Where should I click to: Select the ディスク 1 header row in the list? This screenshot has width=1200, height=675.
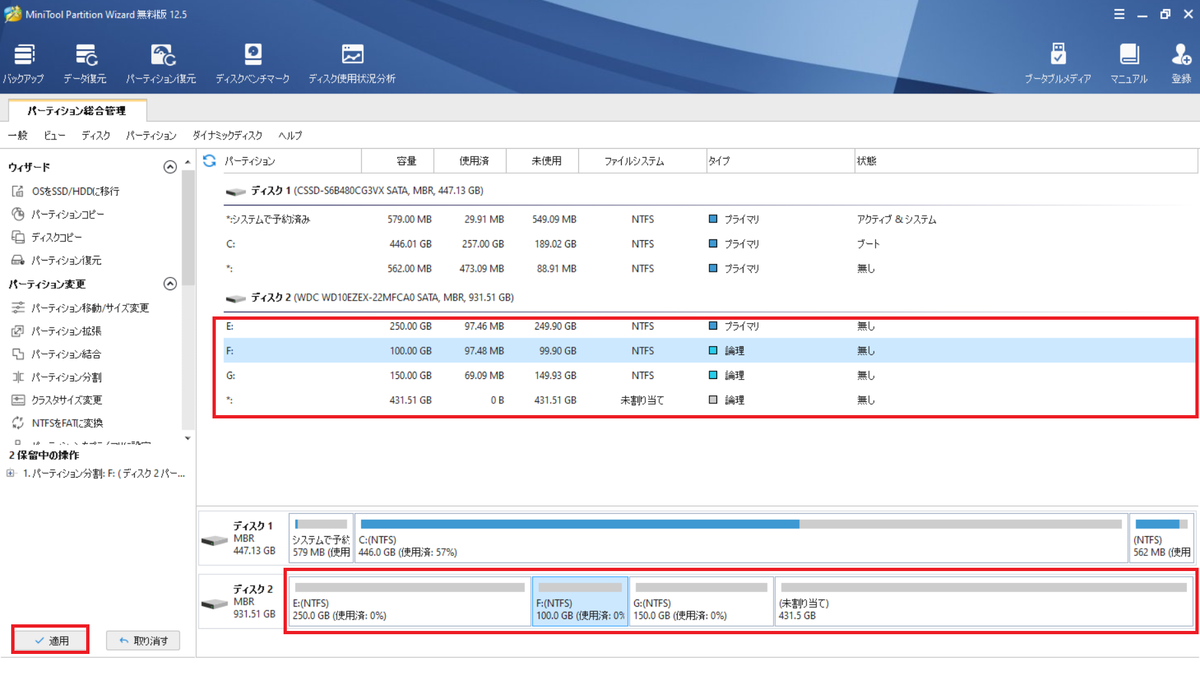coord(710,190)
